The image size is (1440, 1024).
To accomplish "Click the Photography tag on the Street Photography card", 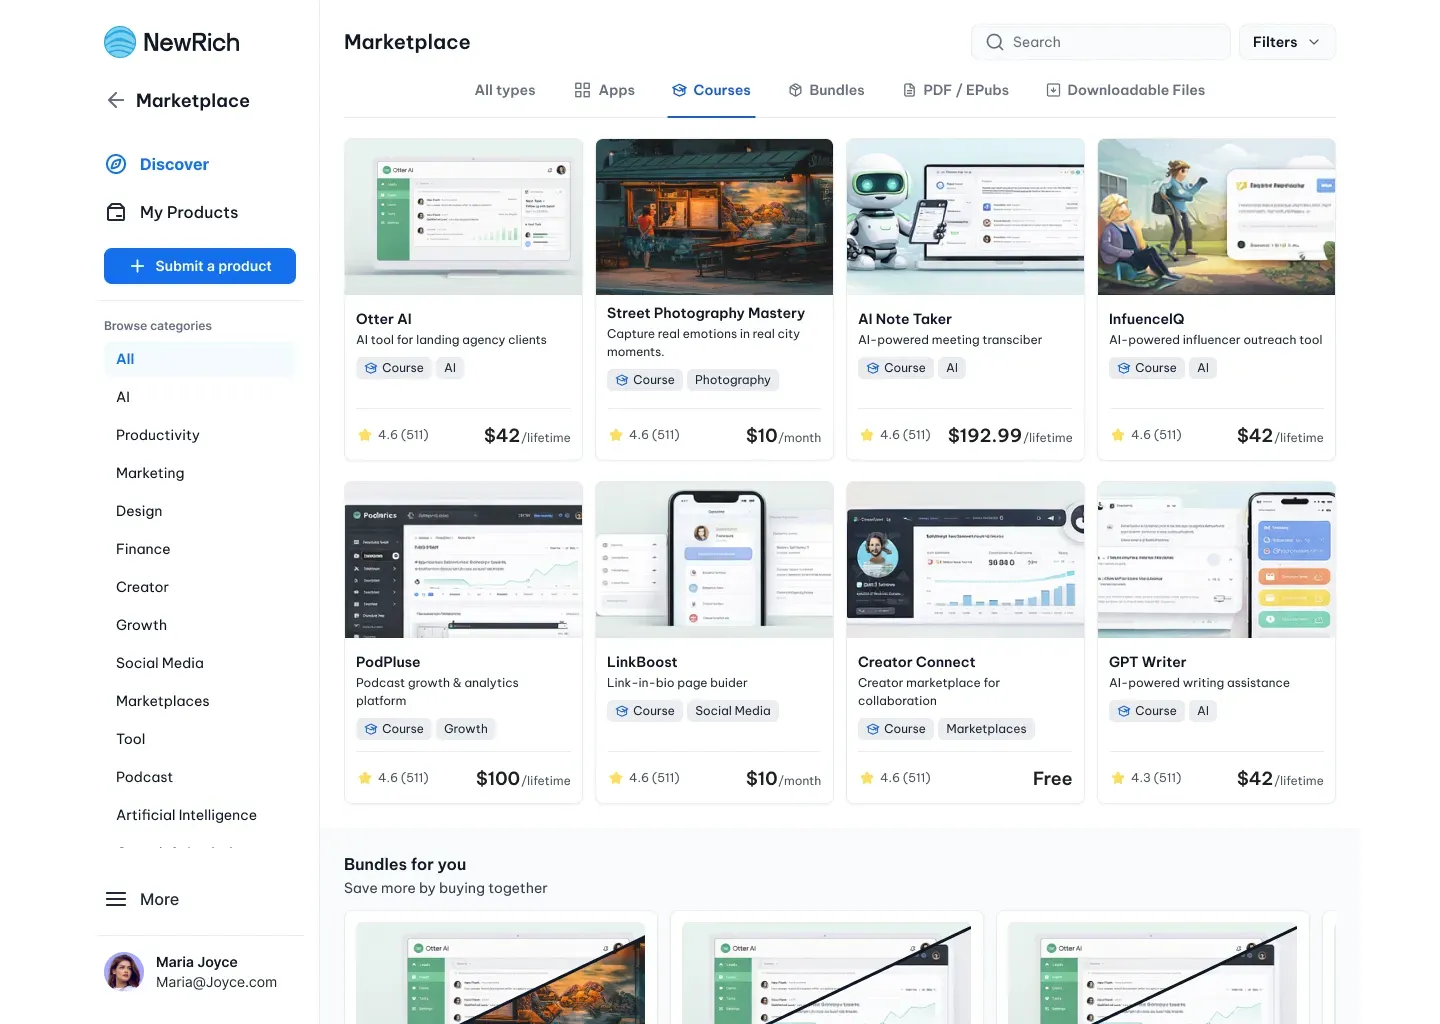I will coord(733,380).
